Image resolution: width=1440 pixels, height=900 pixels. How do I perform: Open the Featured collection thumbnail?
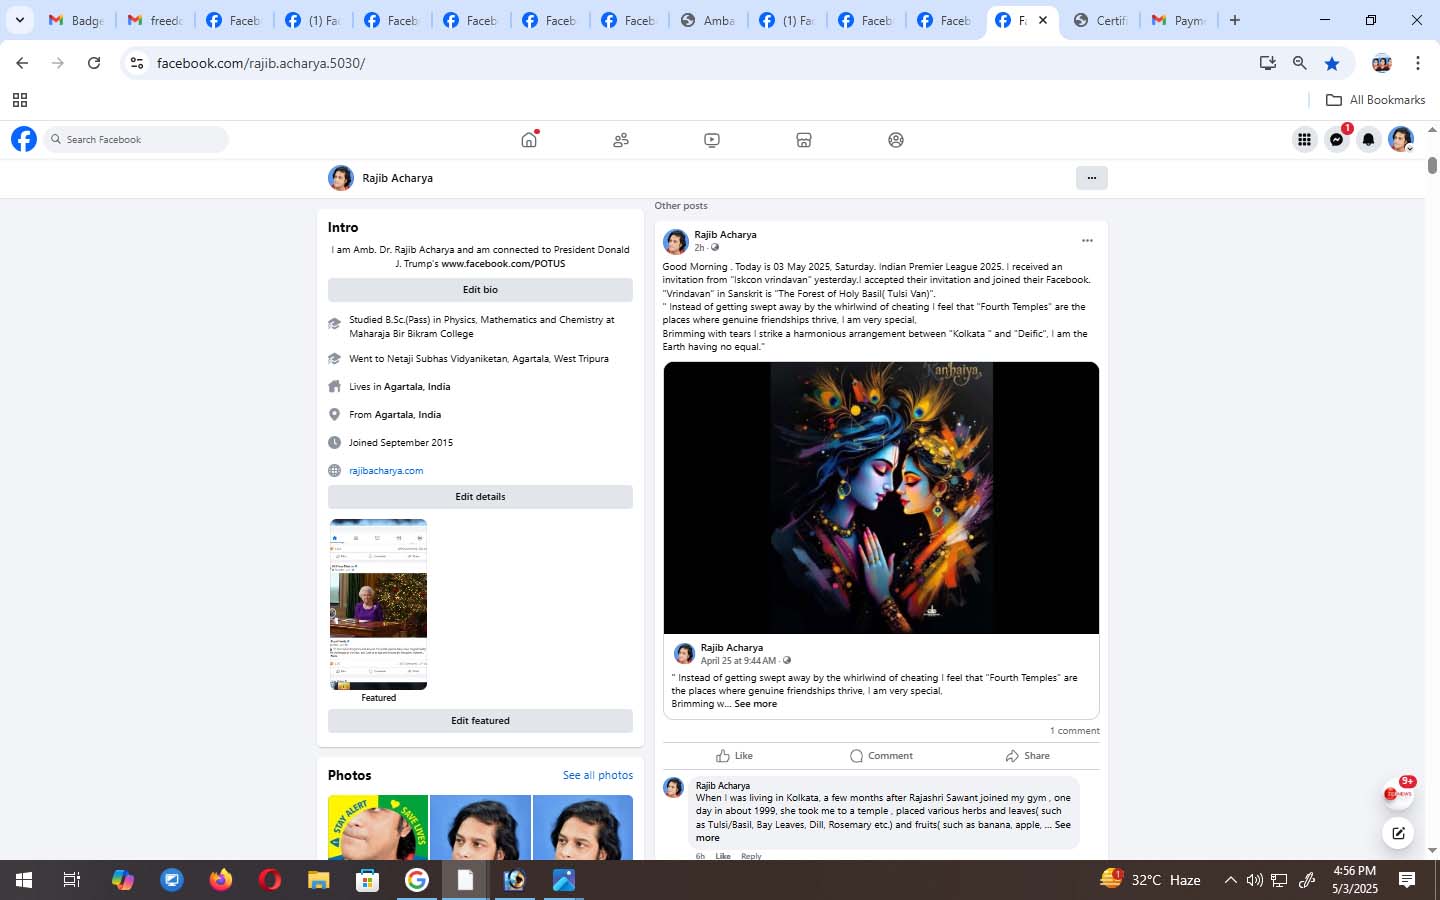pos(378,604)
